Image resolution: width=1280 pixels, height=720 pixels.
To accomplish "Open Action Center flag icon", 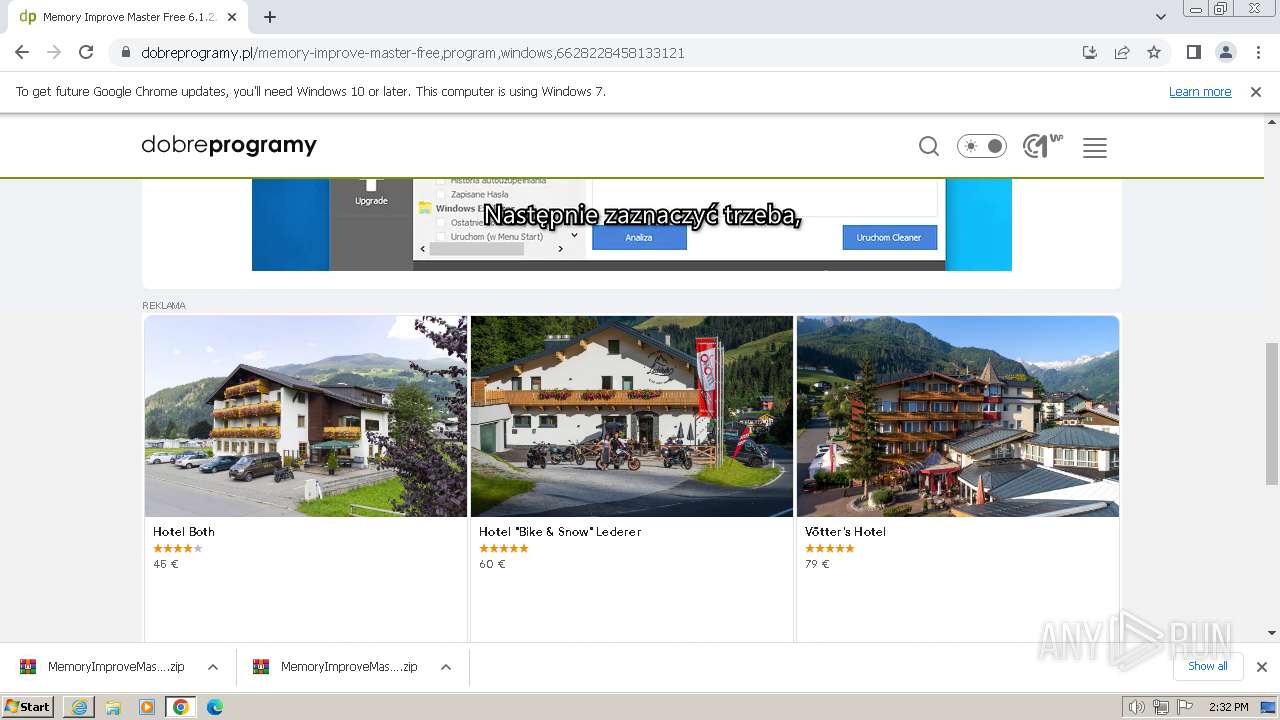I will tap(1183, 707).
